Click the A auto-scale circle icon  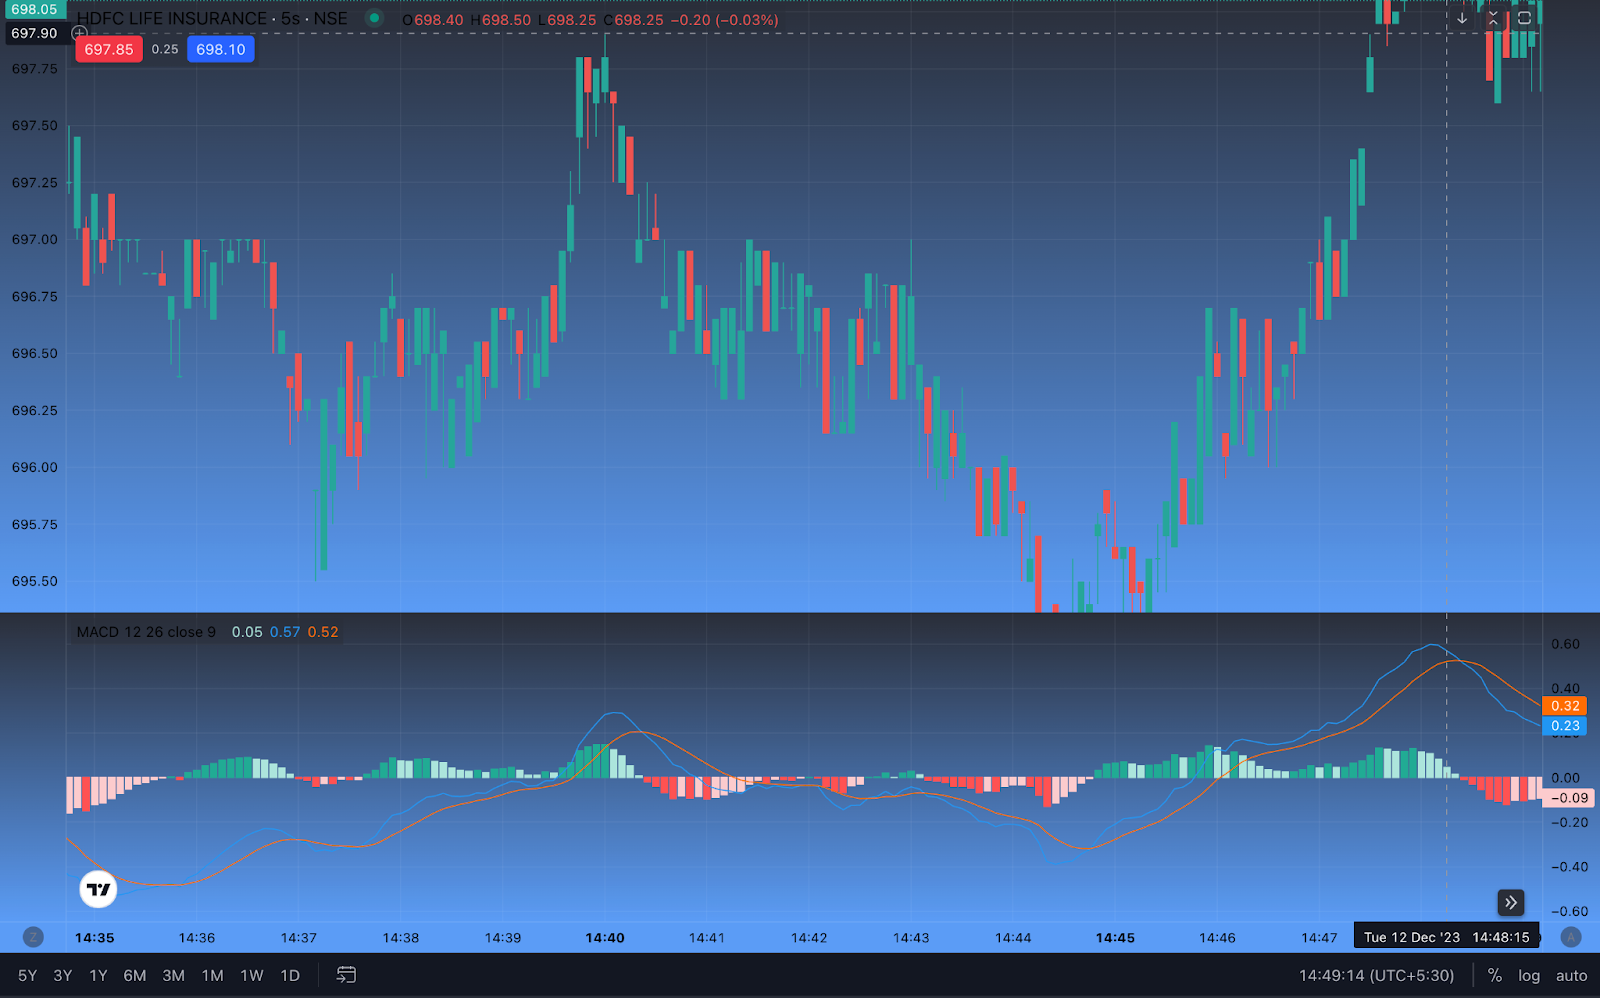tap(1571, 937)
